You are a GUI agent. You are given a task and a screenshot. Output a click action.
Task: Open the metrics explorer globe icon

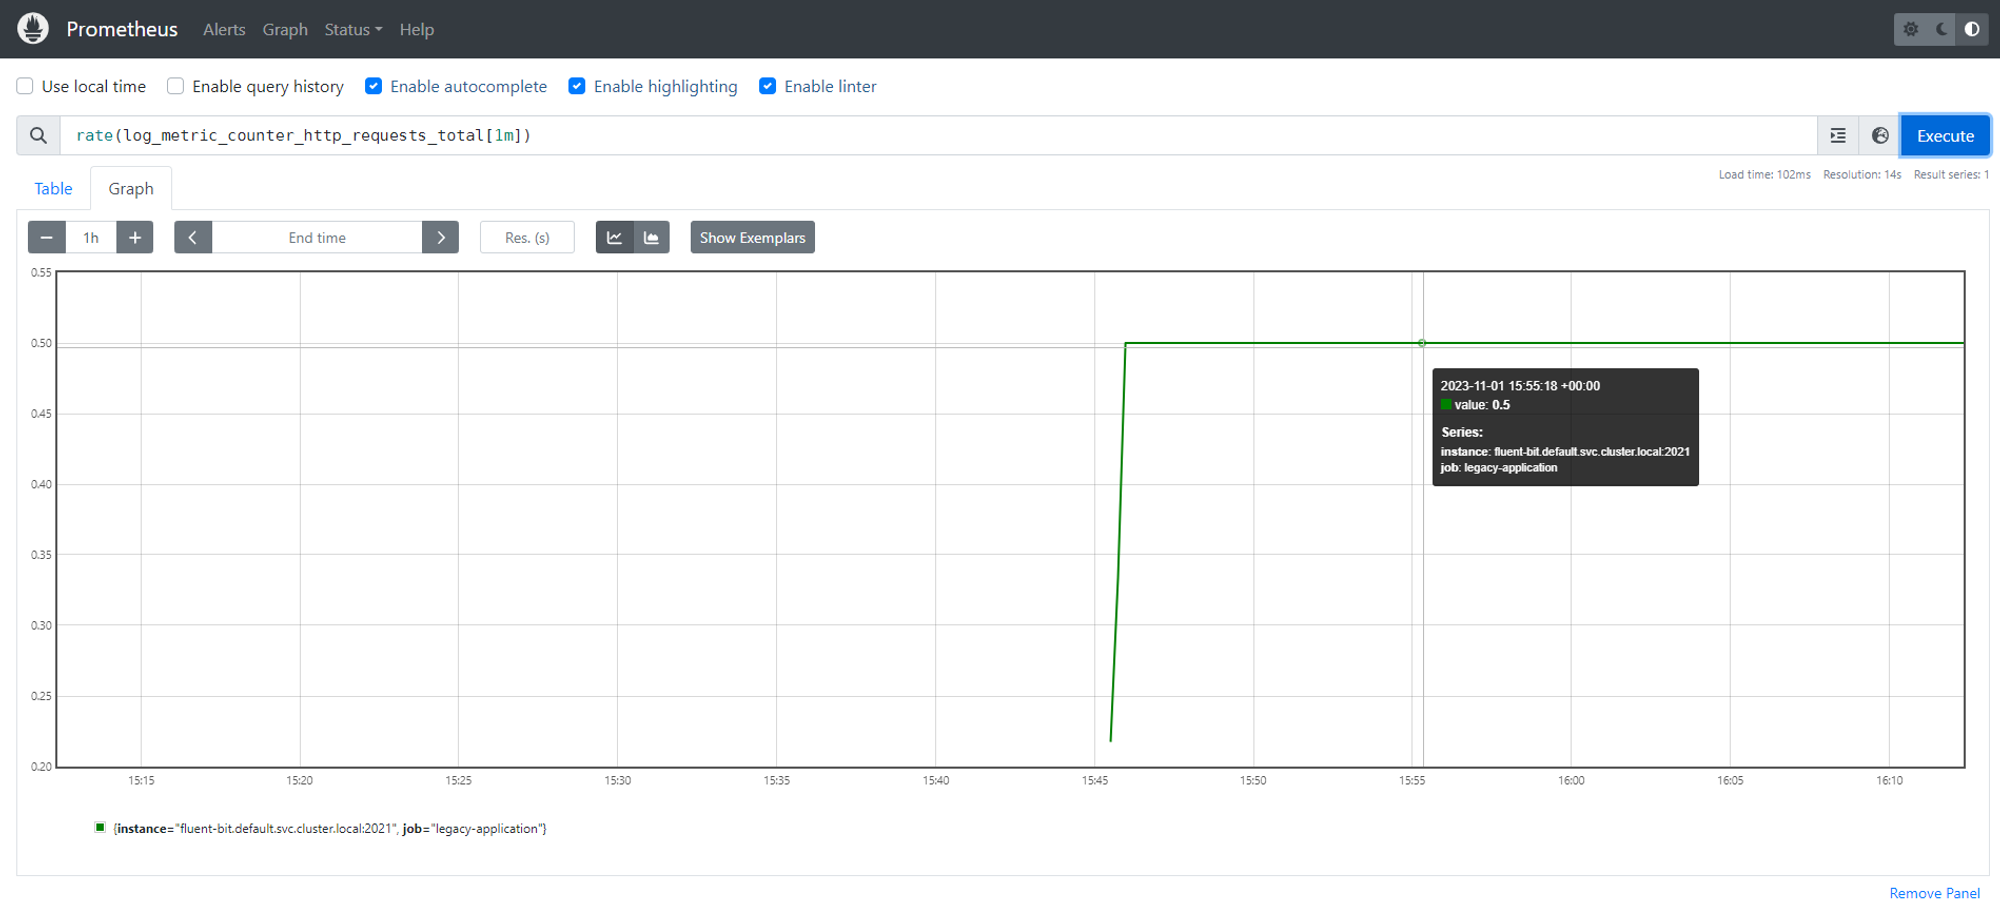coord(1880,136)
